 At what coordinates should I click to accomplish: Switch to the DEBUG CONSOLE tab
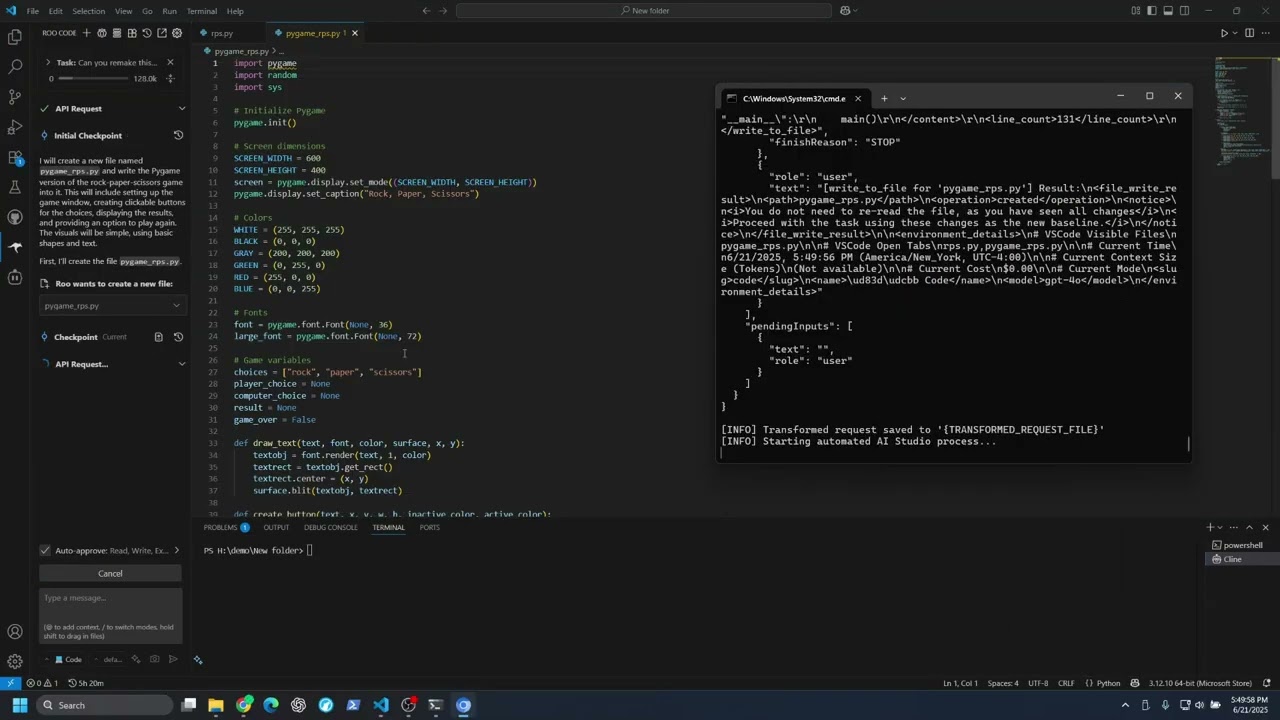tap(331, 527)
